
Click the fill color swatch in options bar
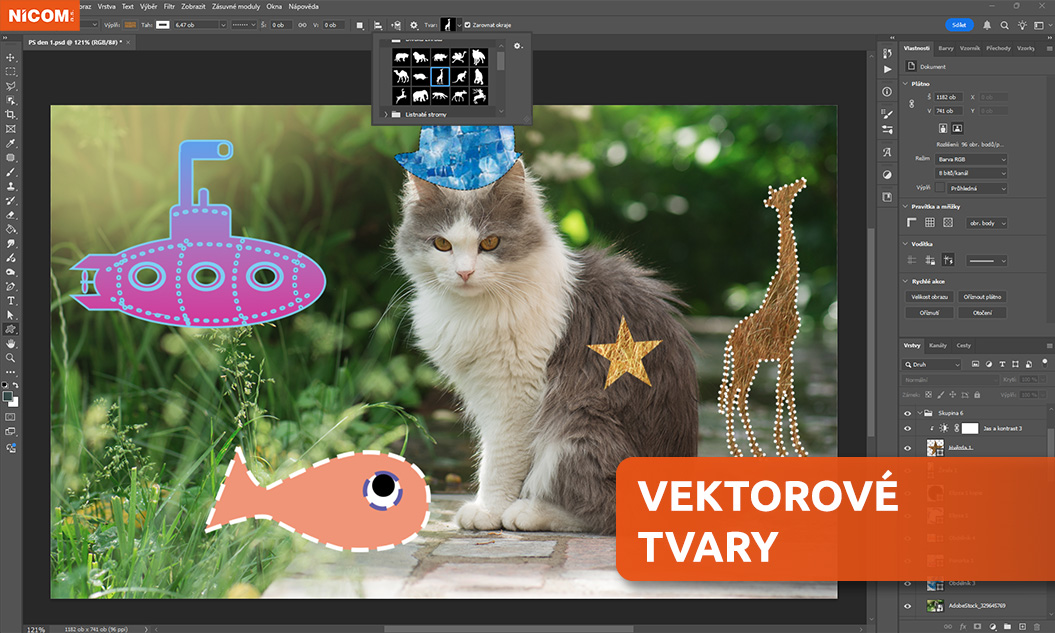(129, 25)
